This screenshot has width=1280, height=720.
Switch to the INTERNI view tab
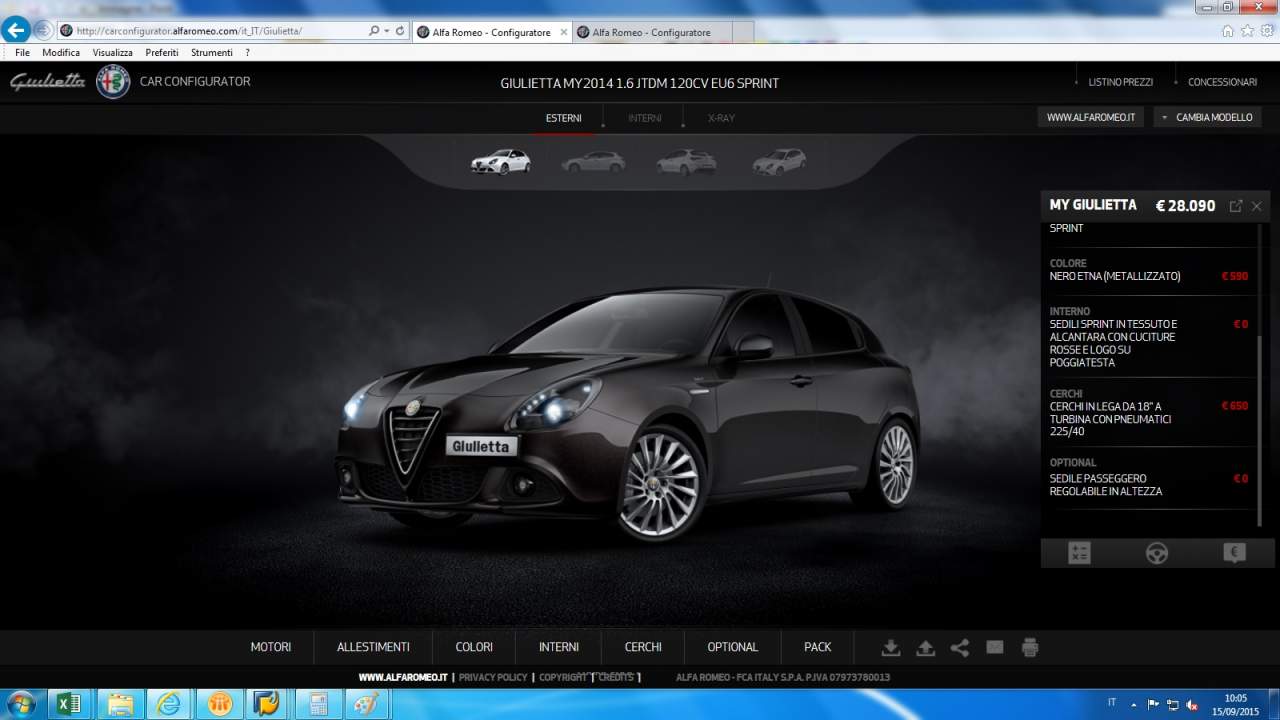coord(645,118)
